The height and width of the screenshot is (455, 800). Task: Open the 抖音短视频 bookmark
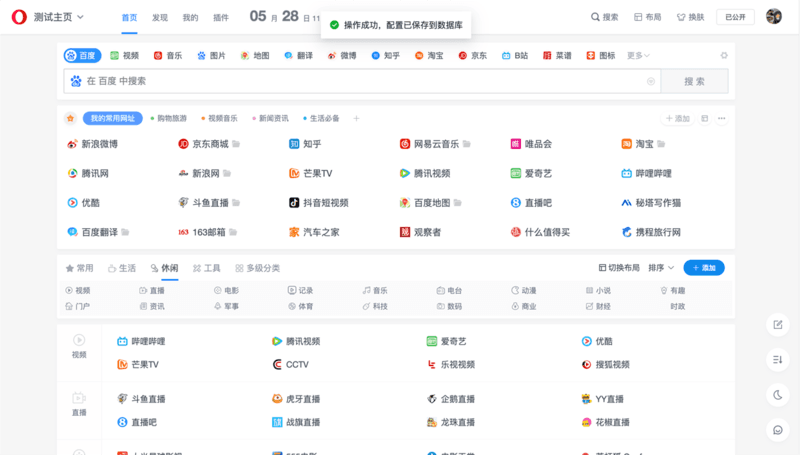[x=319, y=203]
